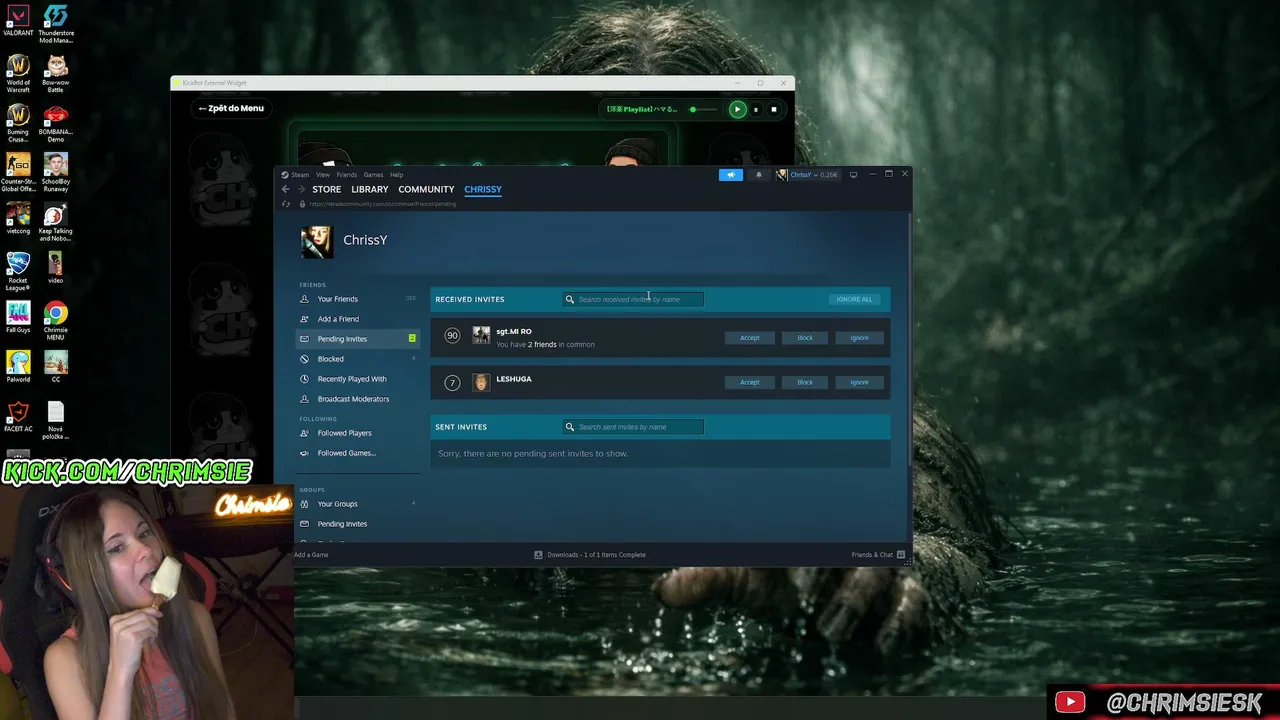This screenshot has height=720, width=1280.
Task: Select Followed Players in sidebar
Action: click(357, 433)
